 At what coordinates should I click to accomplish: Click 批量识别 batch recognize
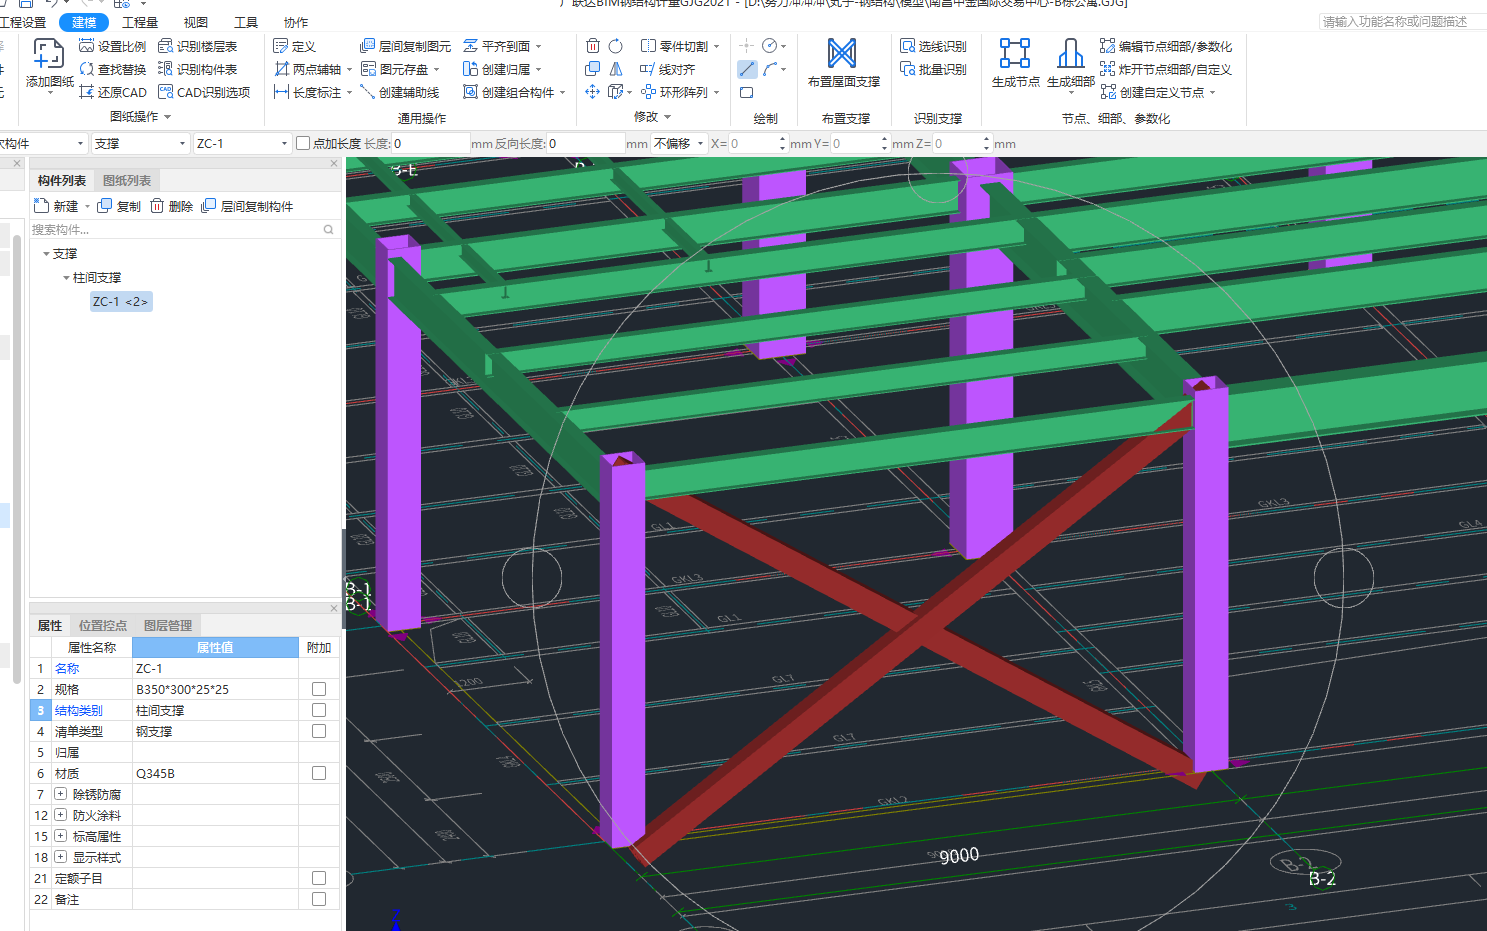933,69
